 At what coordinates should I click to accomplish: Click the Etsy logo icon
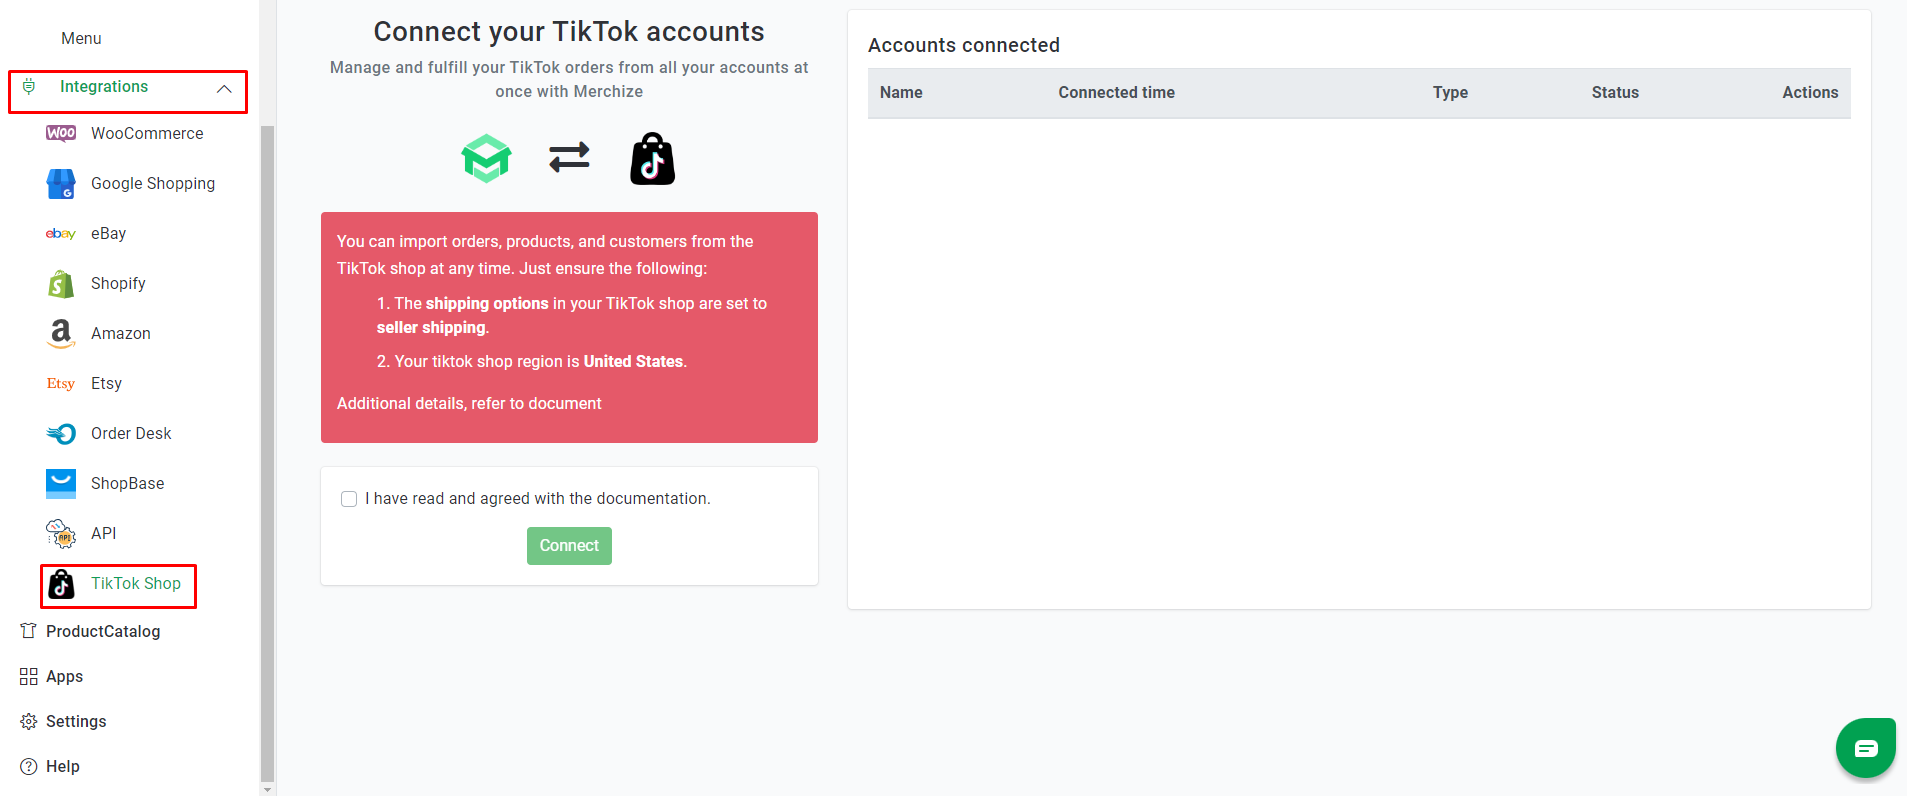(x=61, y=384)
